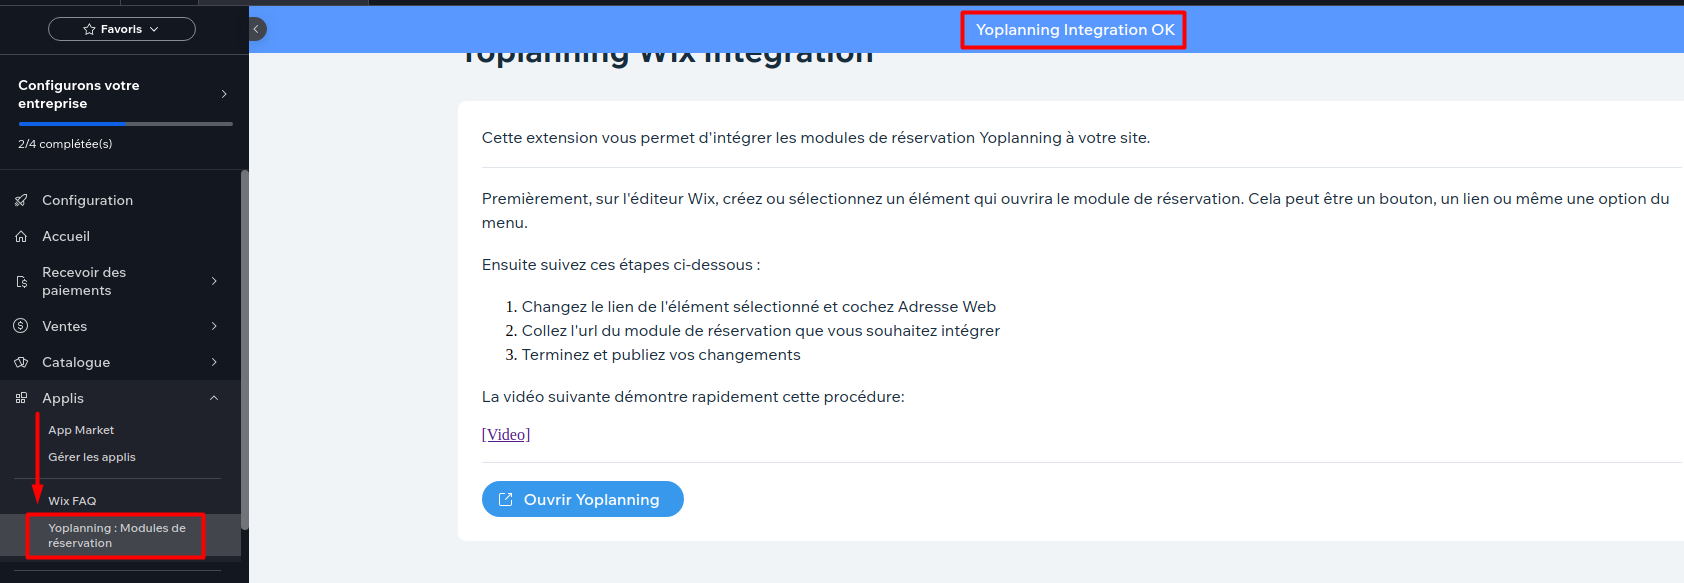Open the Favoris dropdown
Image resolution: width=1684 pixels, height=583 pixels.
(x=122, y=30)
